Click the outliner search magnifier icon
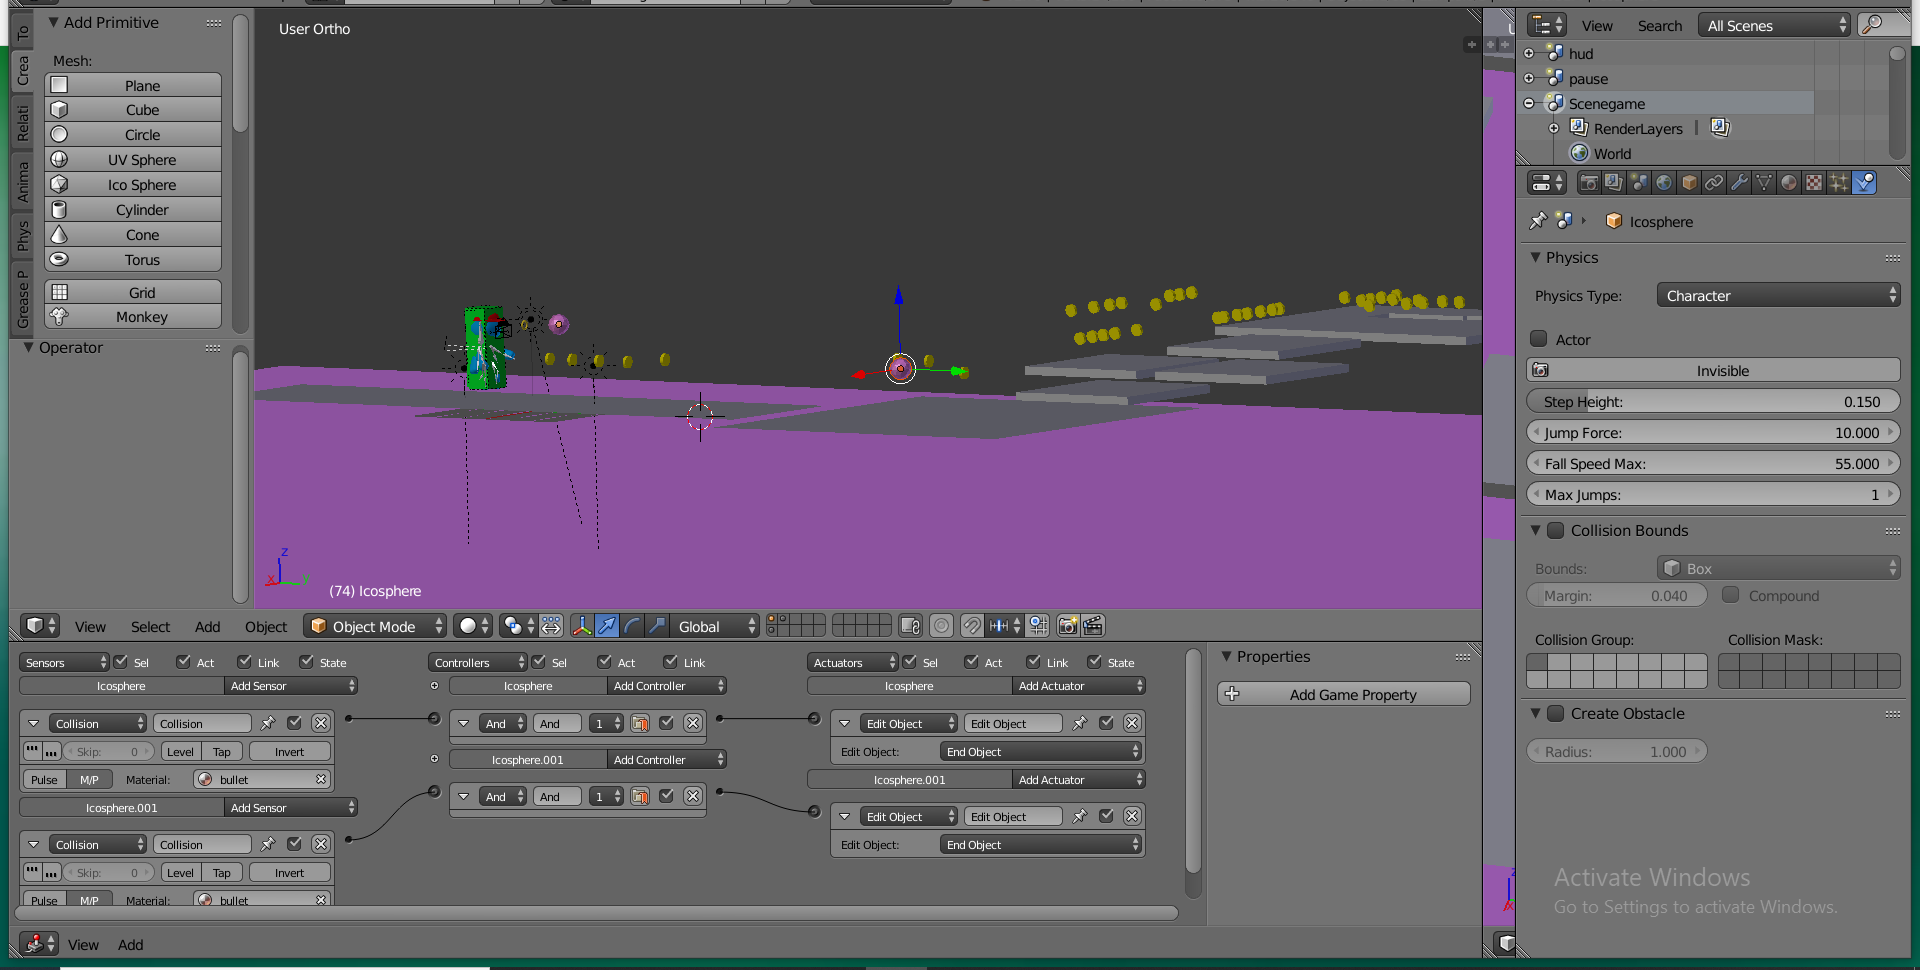The width and height of the screenshot is (1920, 970). 1874,25
